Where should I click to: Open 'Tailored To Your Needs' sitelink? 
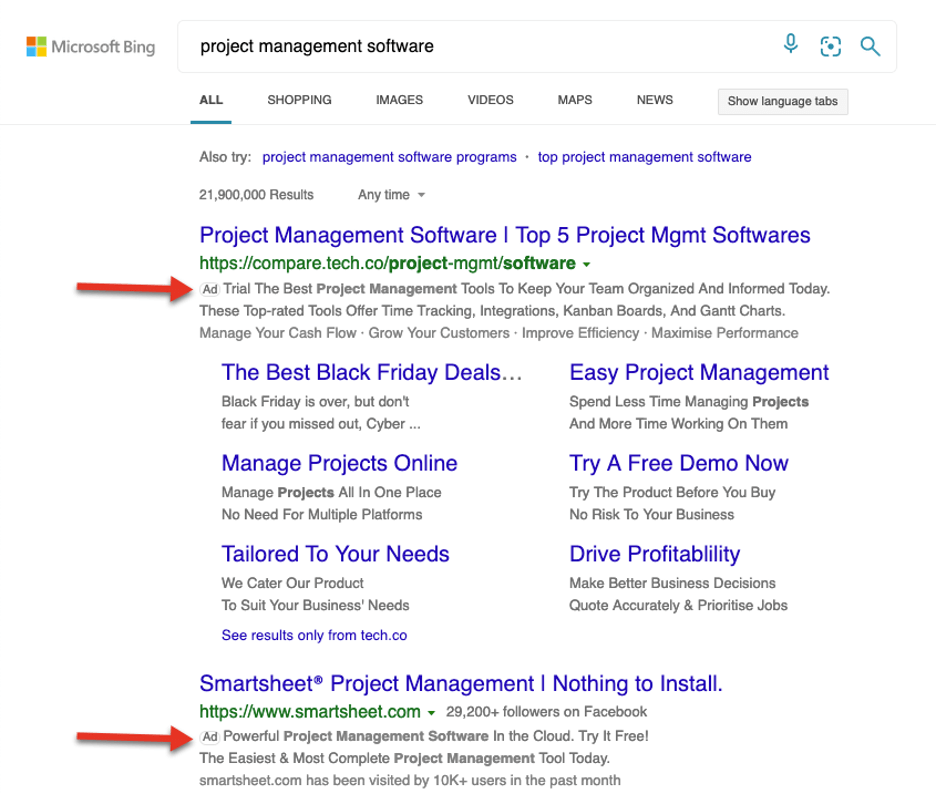[x=335, y=554]
